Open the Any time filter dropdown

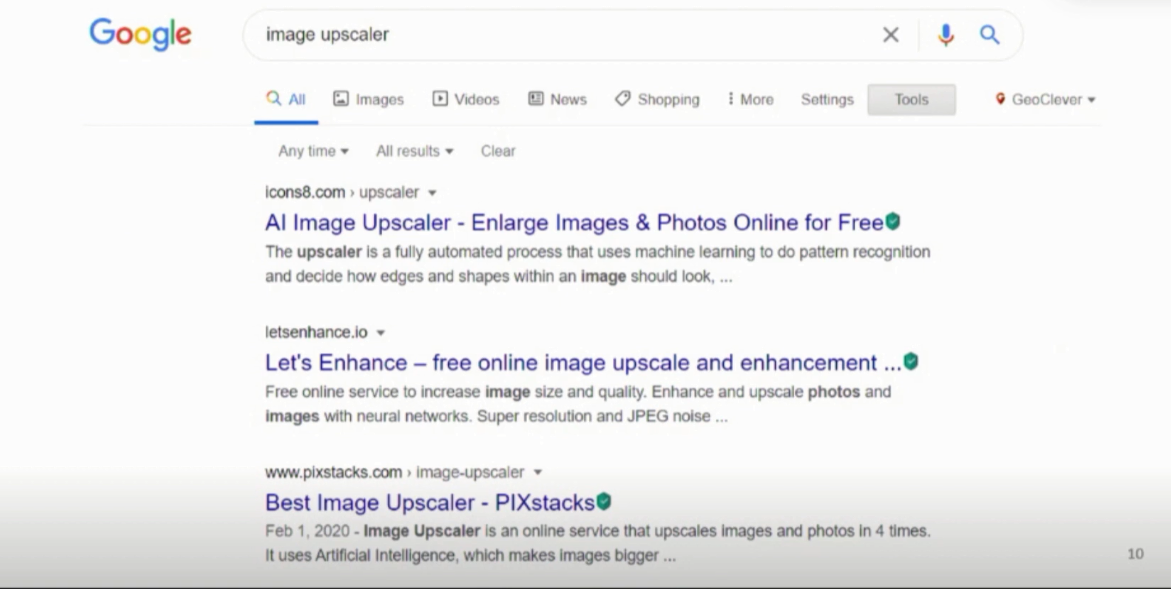coord(313,151)
